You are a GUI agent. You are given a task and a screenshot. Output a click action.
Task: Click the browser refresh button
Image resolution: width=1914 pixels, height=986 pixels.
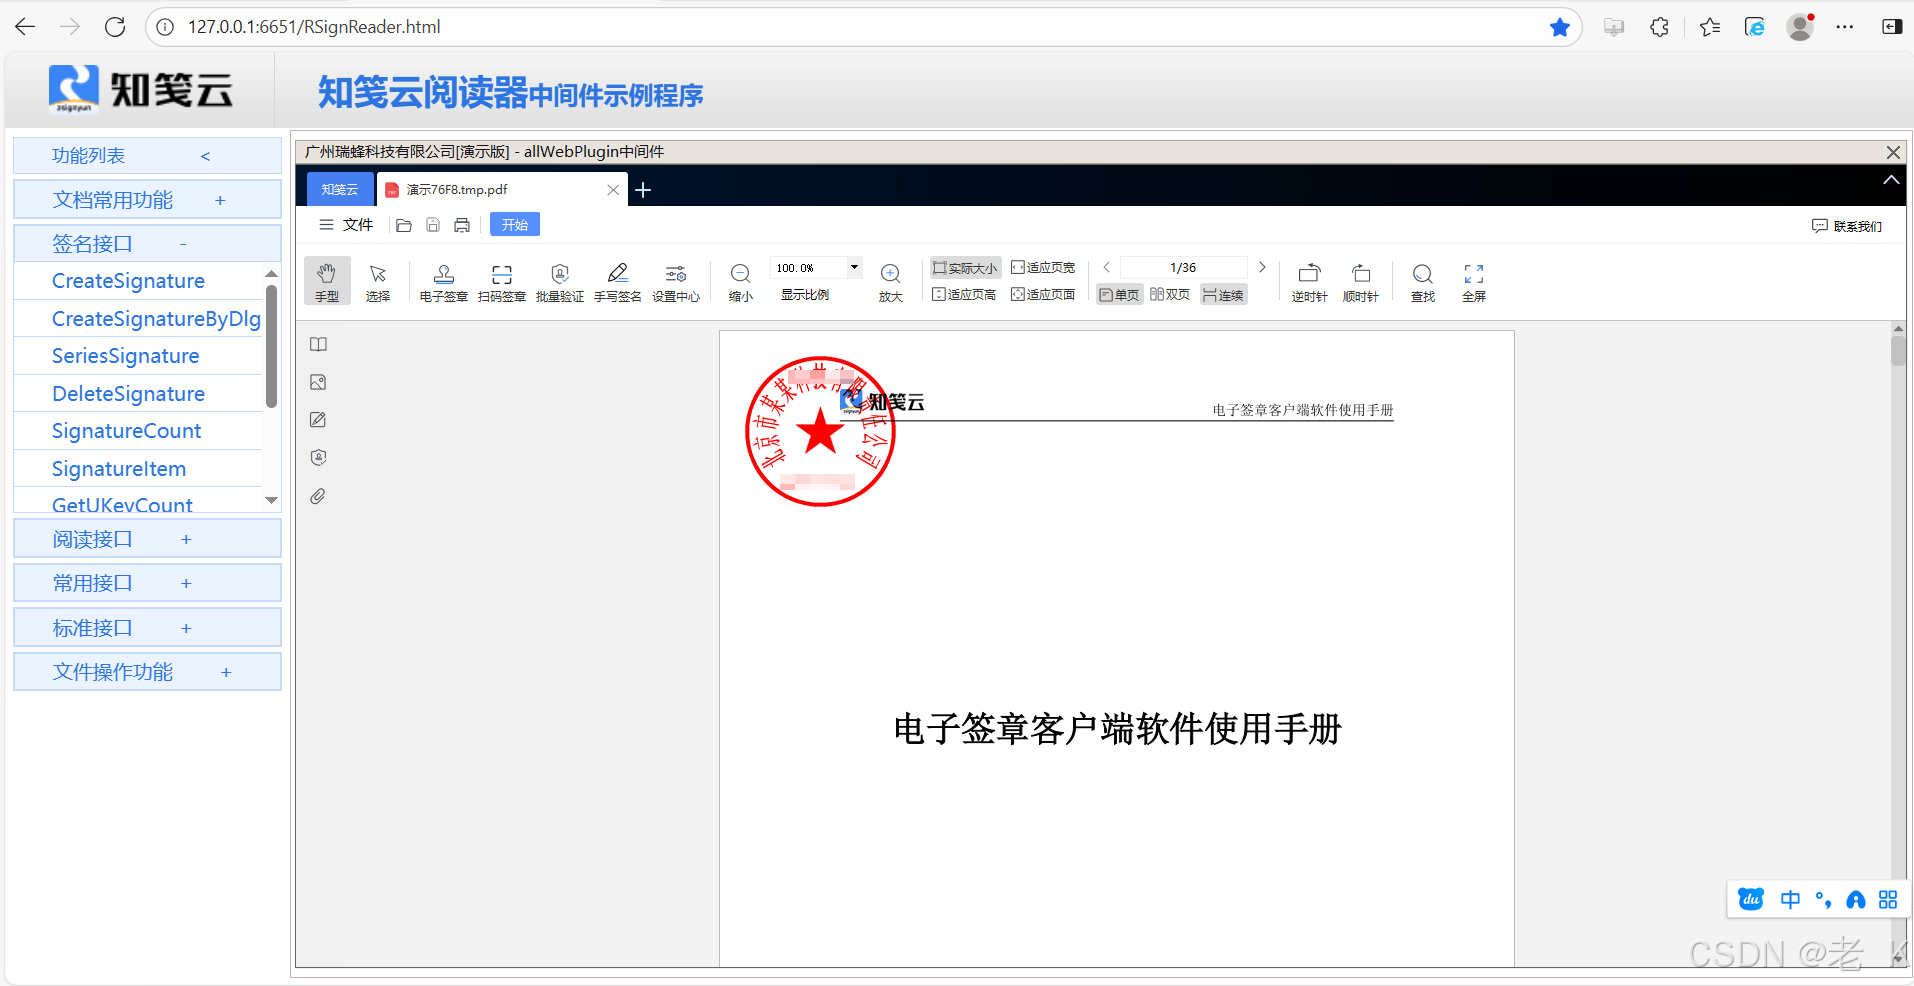click(x=115, y=27)
